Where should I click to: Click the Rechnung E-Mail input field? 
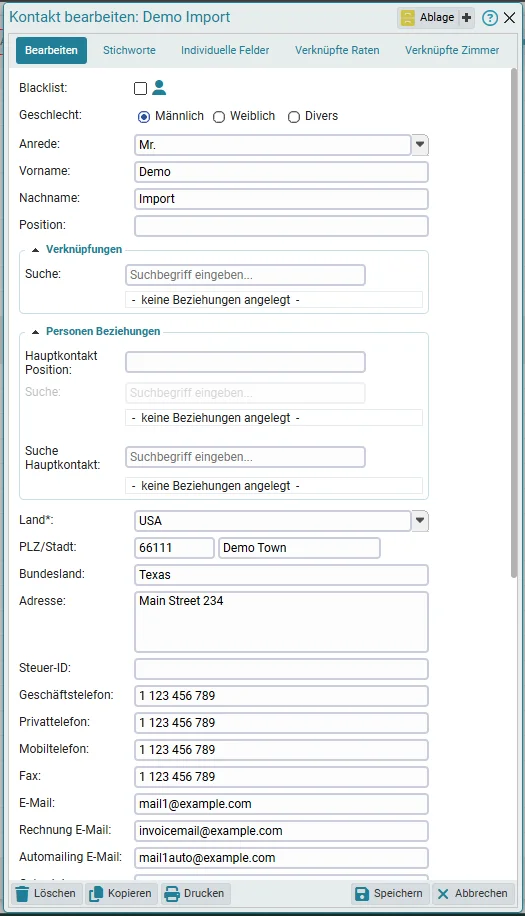pyautogui.click(x=281, y=831)
